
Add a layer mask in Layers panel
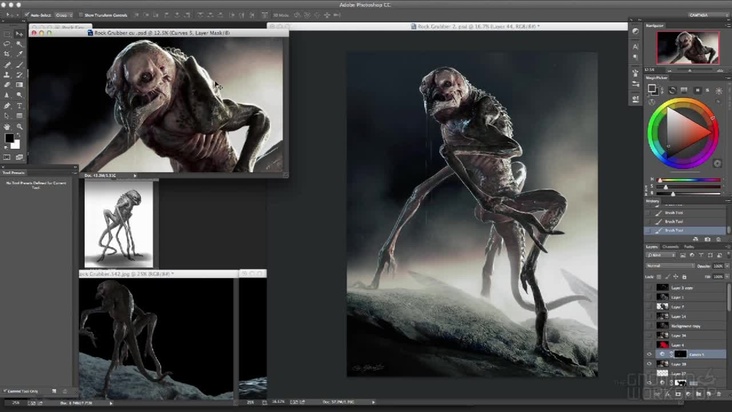[x=677, y=394]
